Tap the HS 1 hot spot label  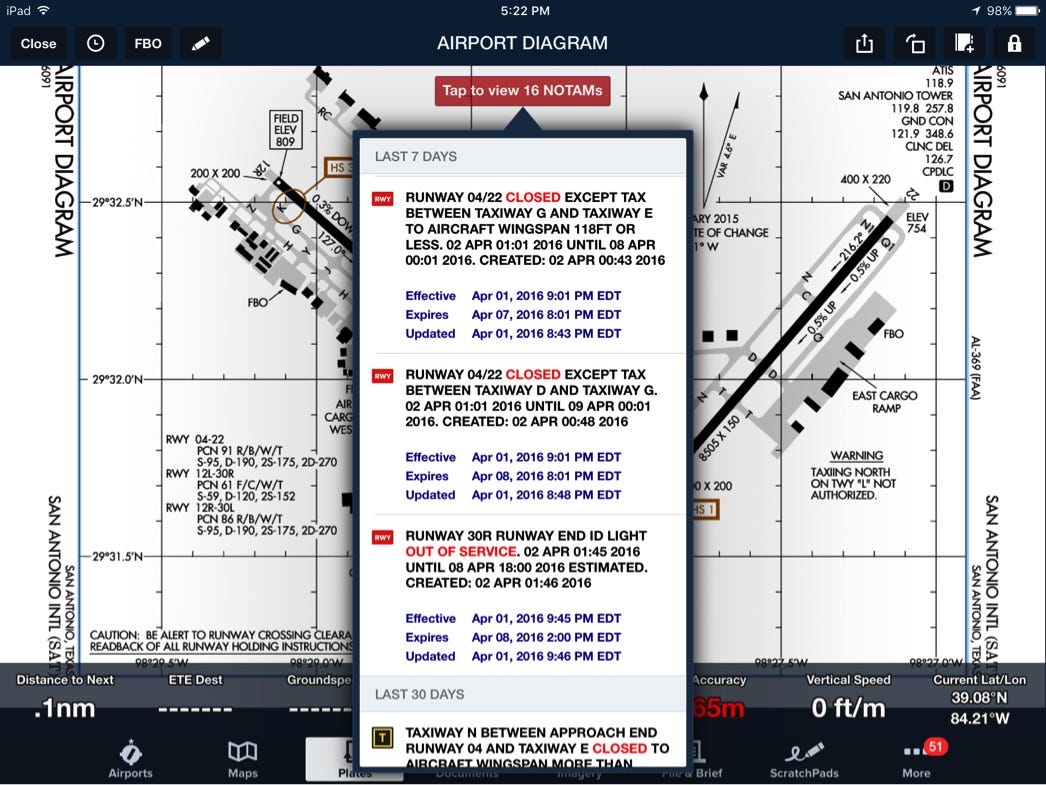[x=704, y=510]
